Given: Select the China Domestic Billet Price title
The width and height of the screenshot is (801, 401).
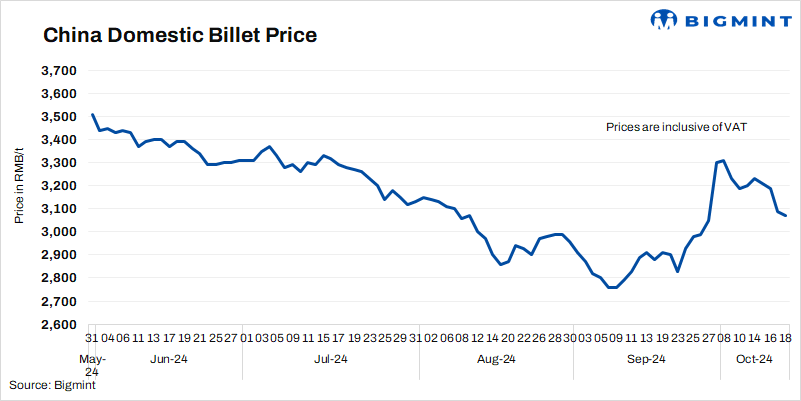Looking at the screenshot, I should tap(179, 36).
